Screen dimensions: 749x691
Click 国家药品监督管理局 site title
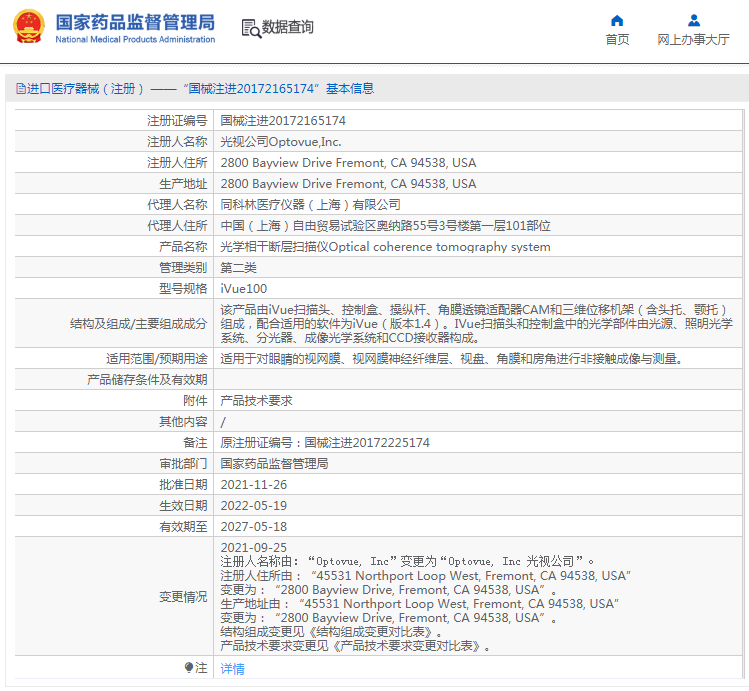click(134, 21)
